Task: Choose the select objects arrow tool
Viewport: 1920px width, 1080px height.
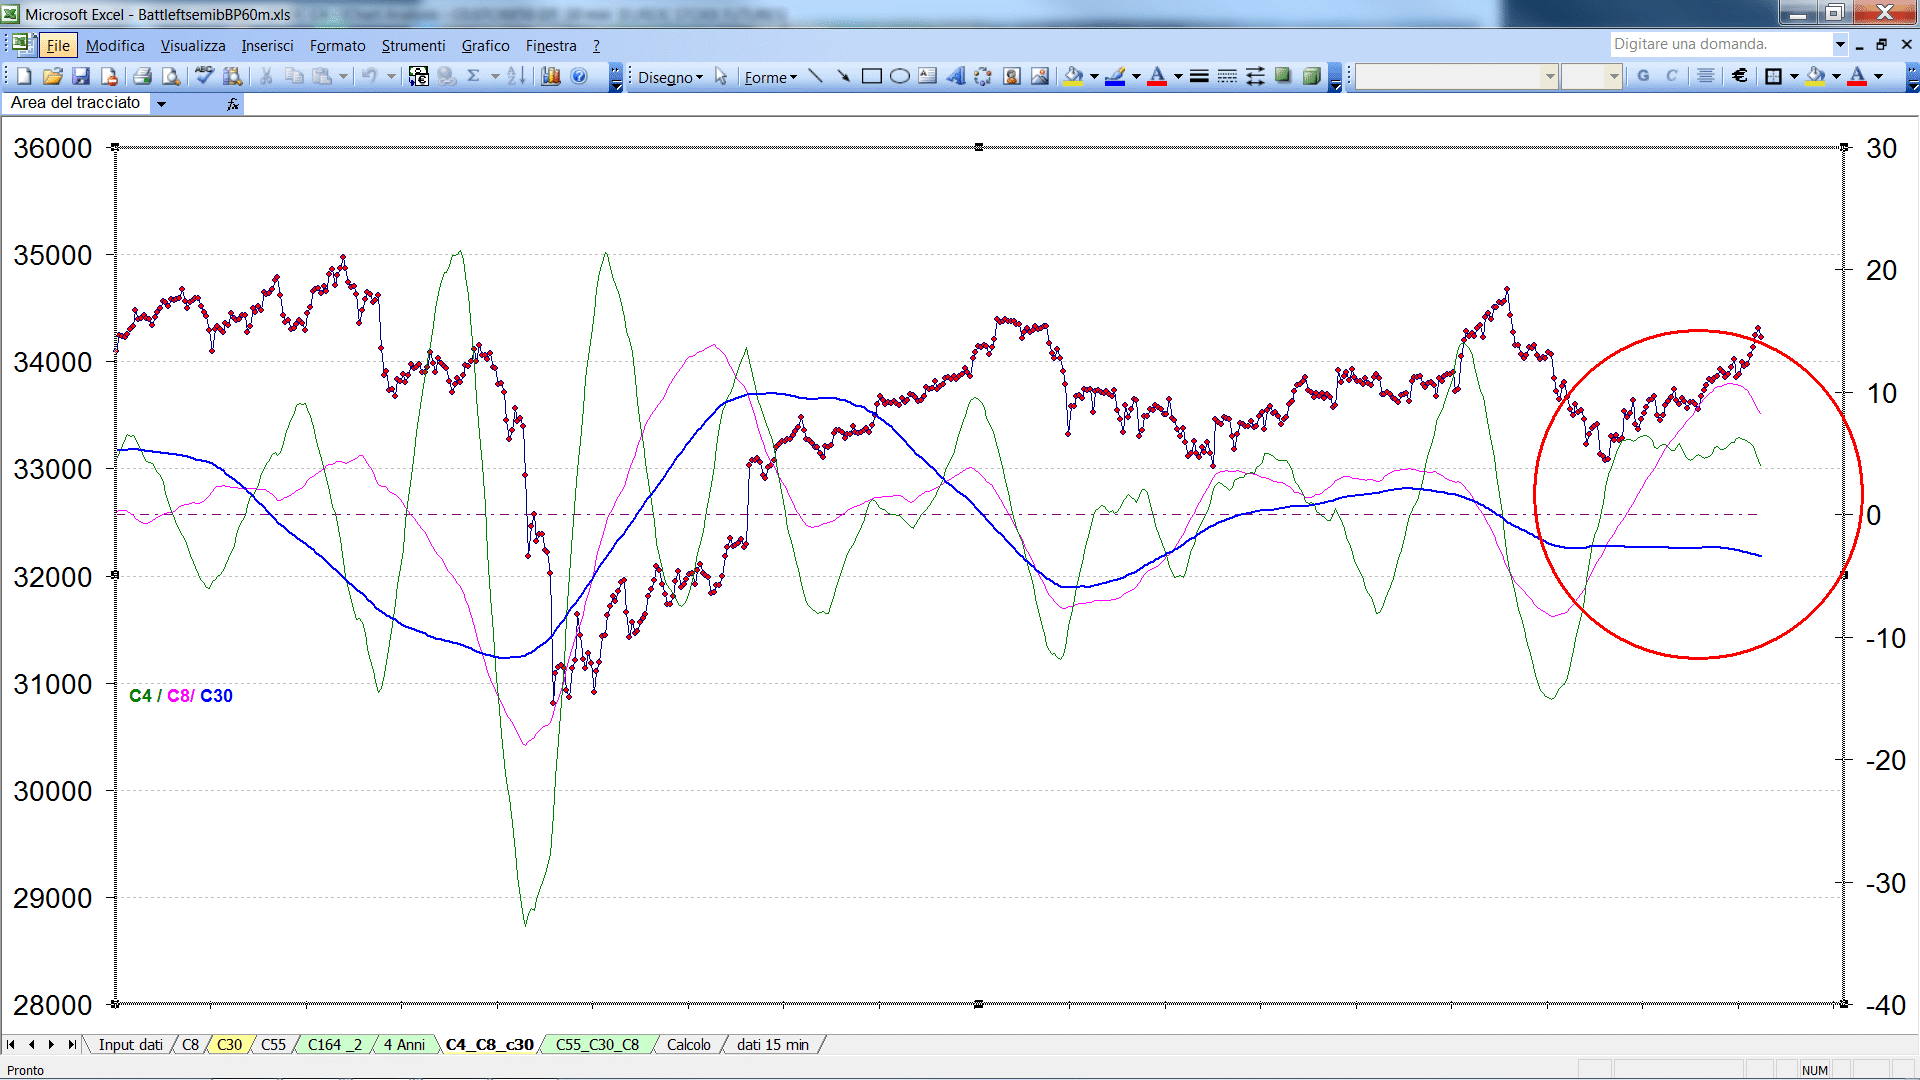Action: [x=721, y=76]
